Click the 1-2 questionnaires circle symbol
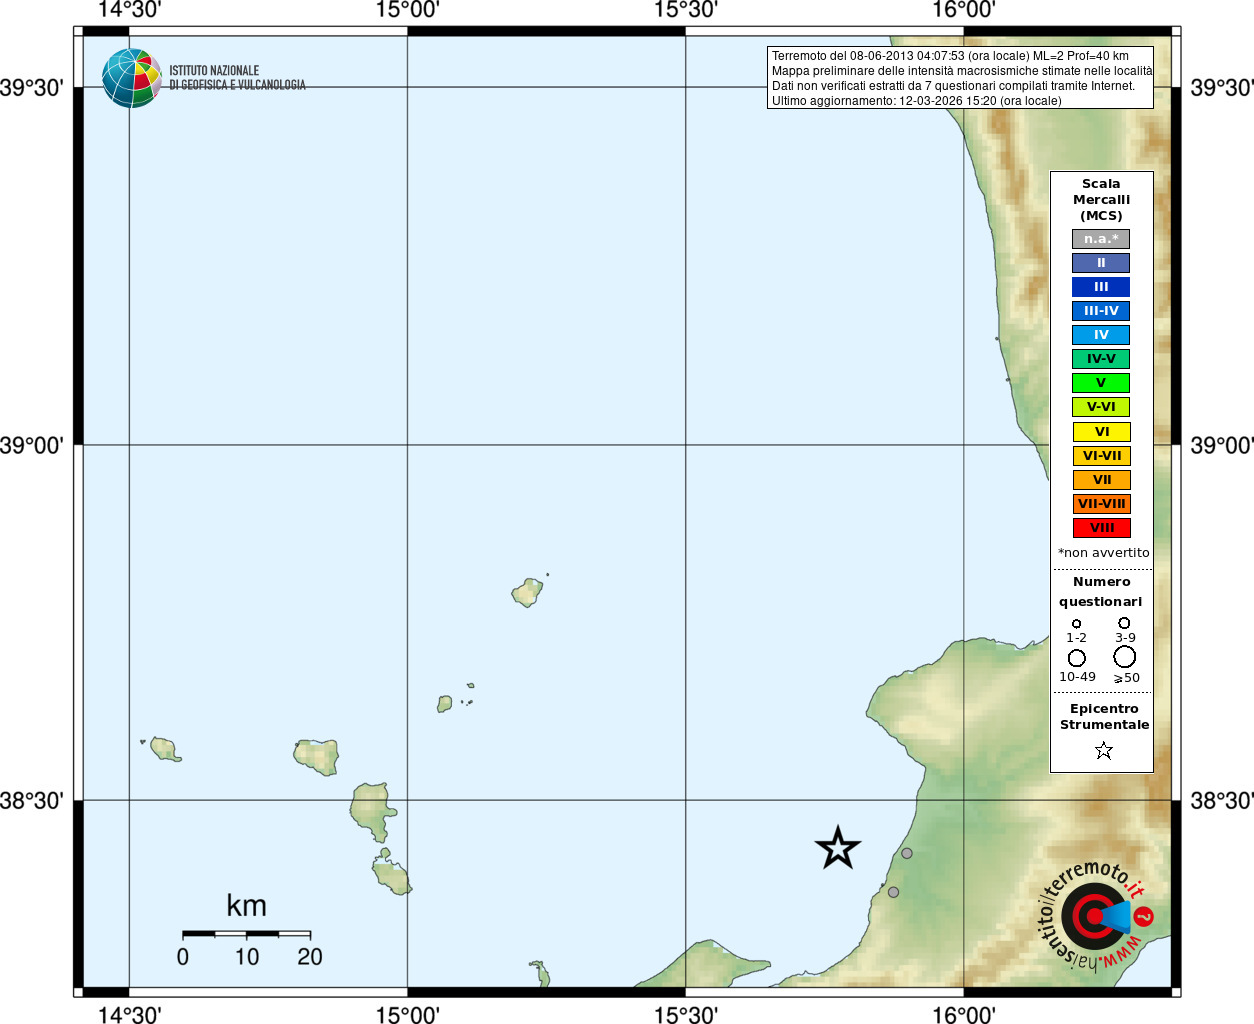Viewport: 1254px width, 1024px height. click(1076, 624)
